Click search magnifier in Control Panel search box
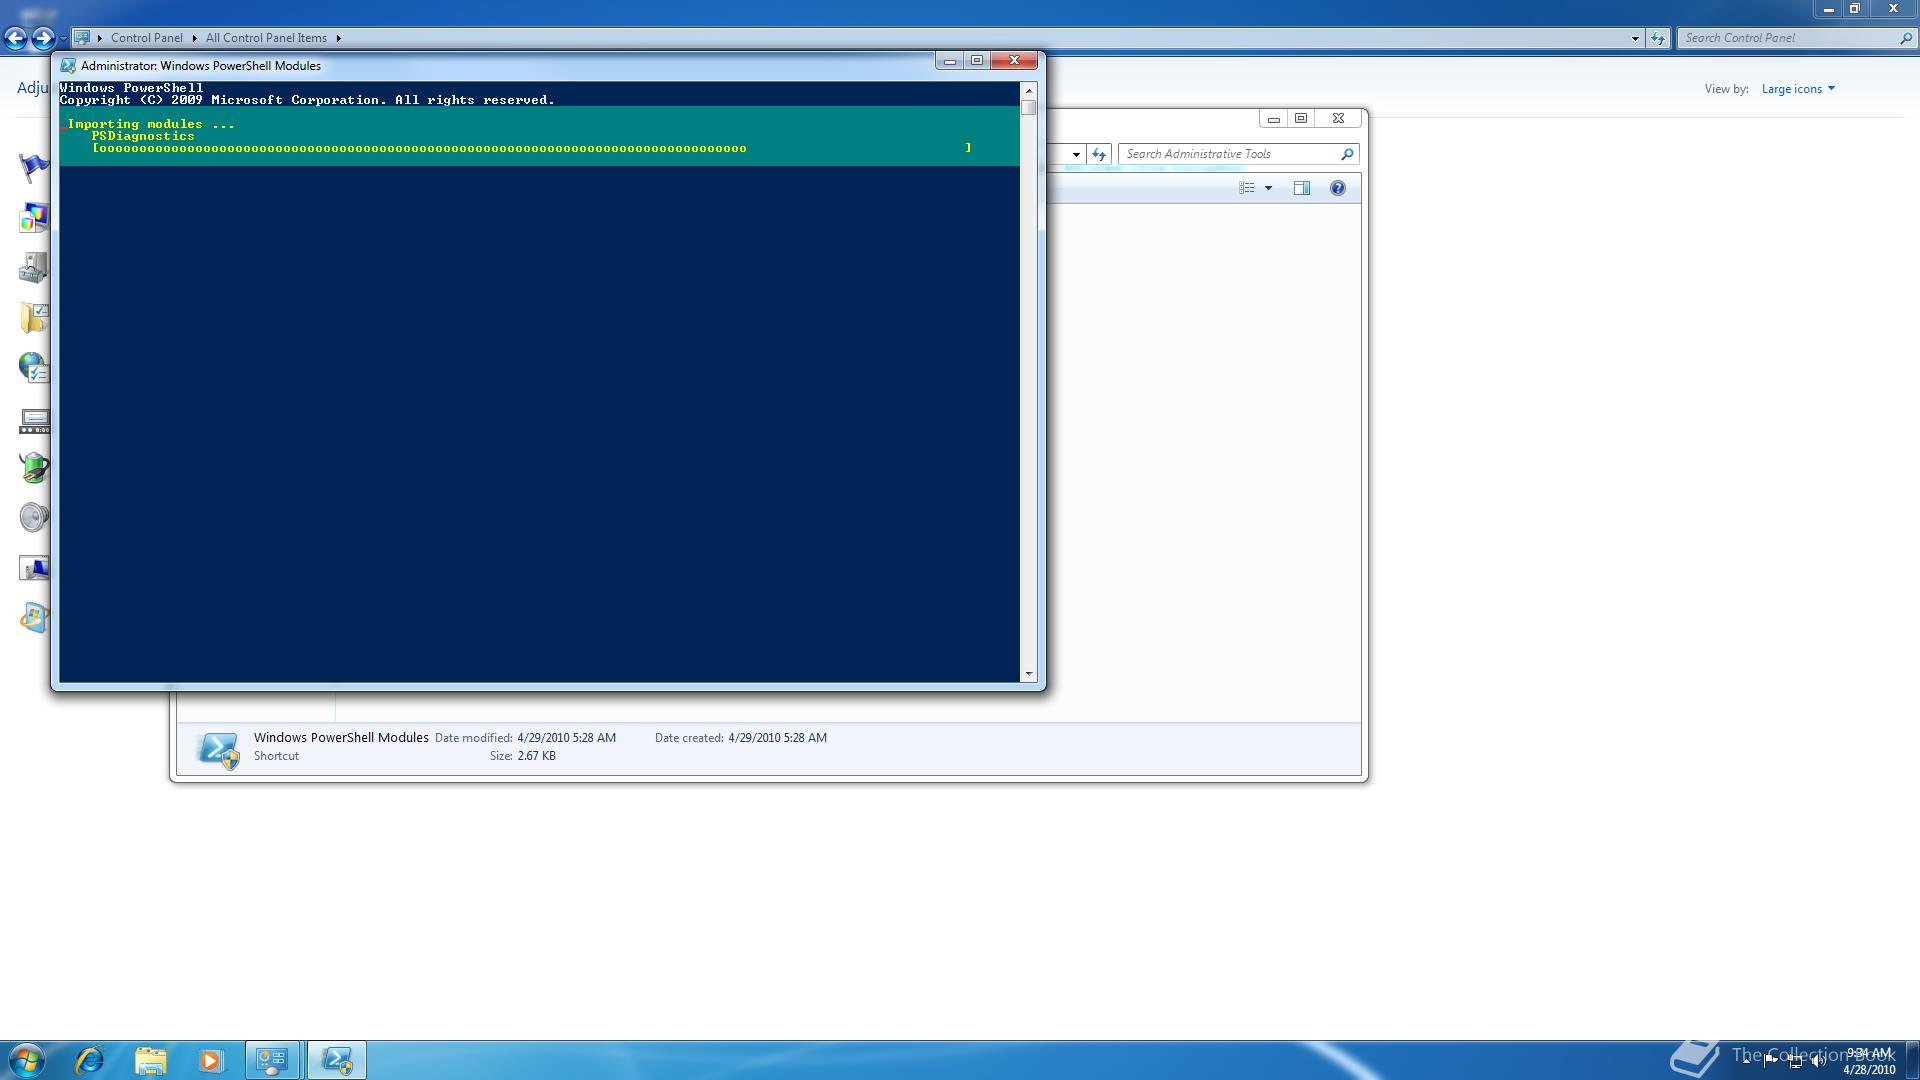This screenshot has height=1080, width=1920. click(1905, 38)
